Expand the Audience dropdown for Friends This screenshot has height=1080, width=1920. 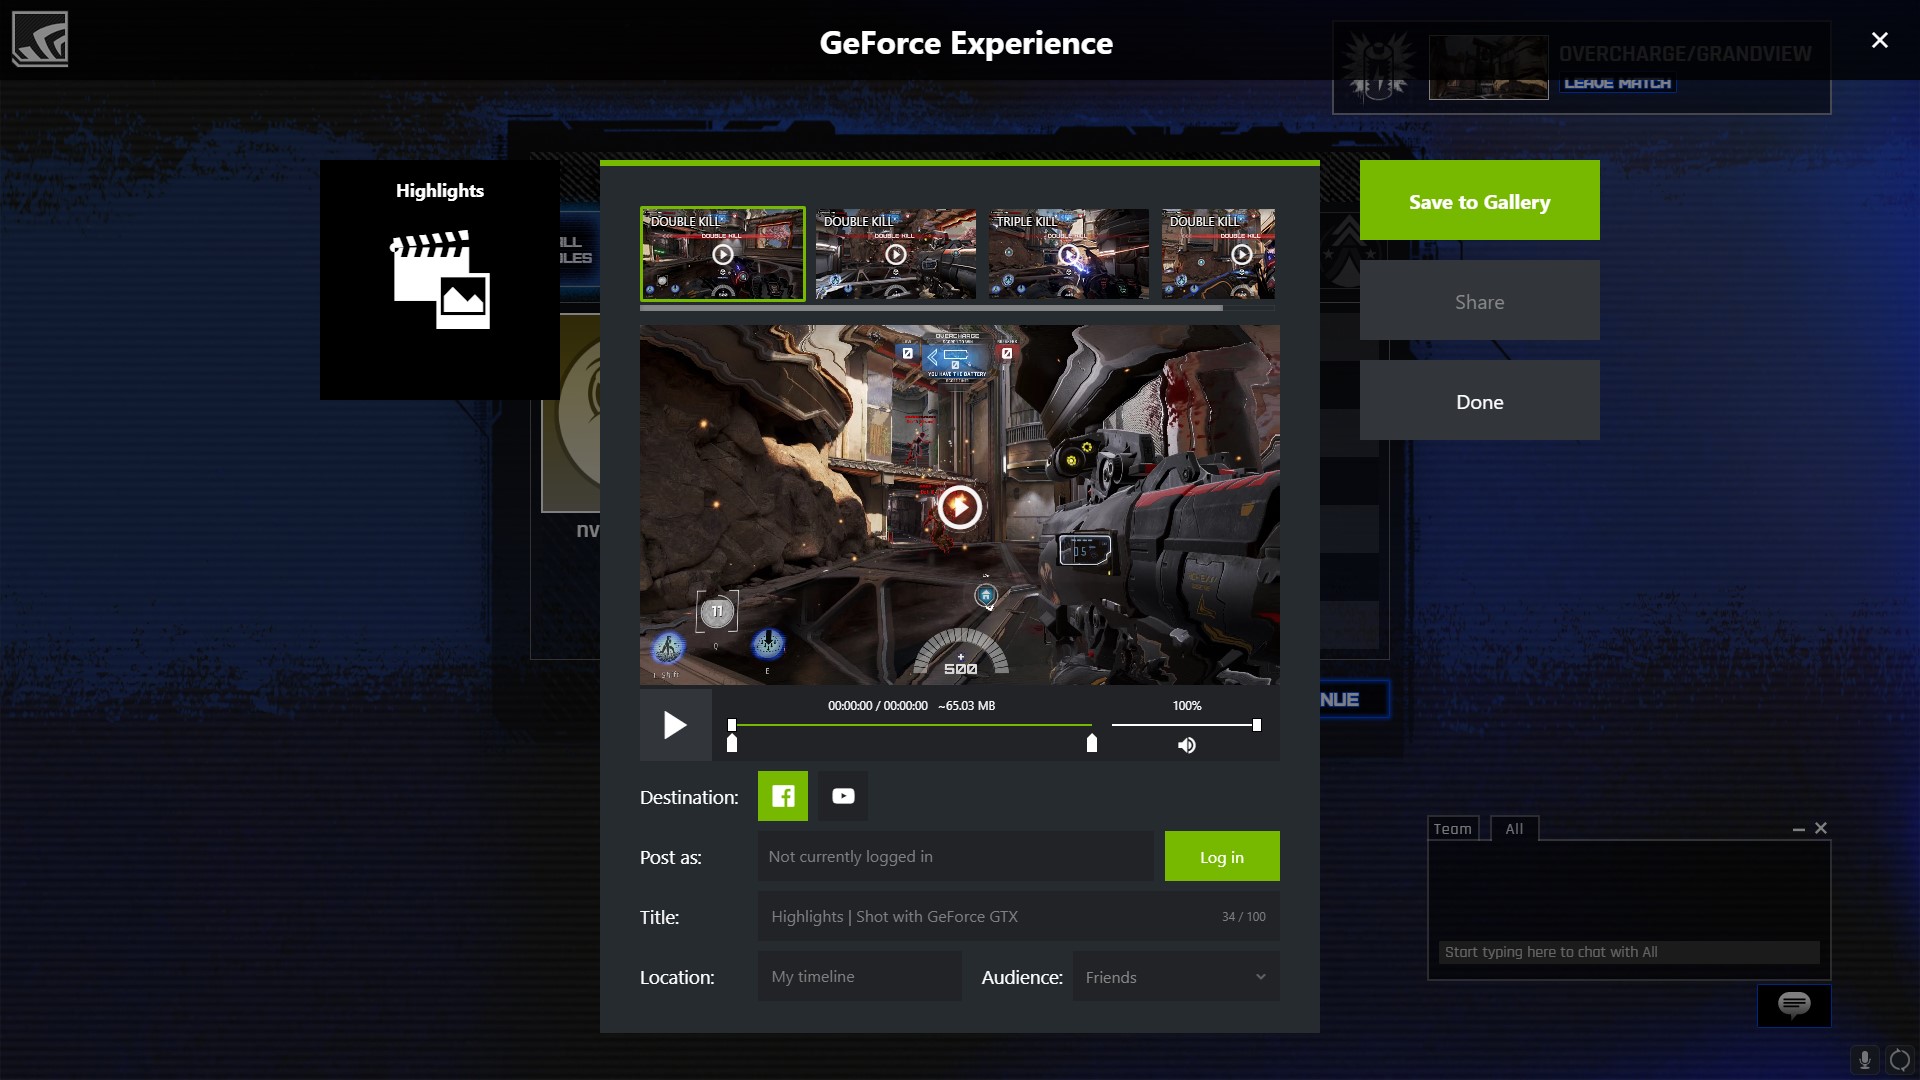[x=1259, y=976]
